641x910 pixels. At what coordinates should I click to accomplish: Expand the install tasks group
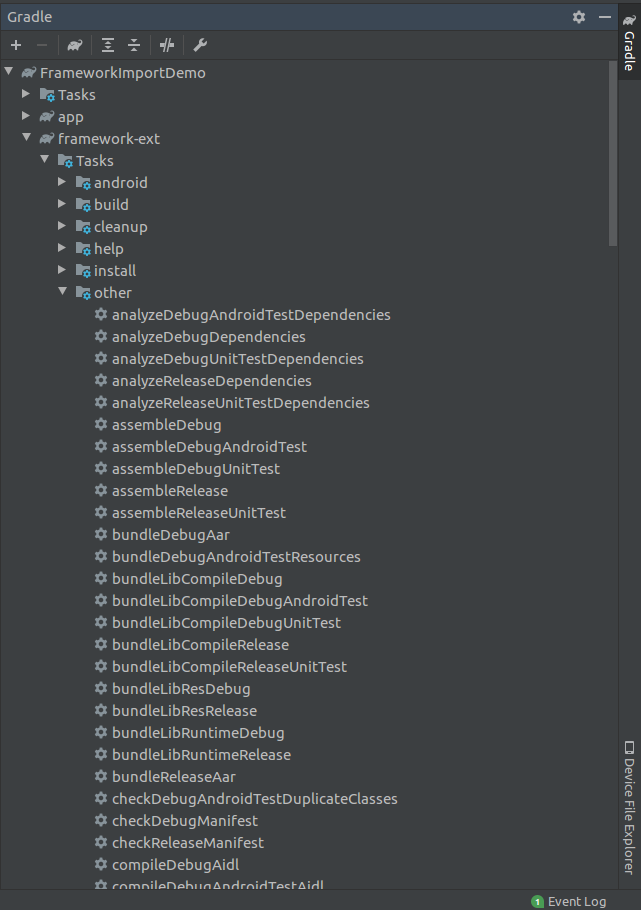pyautogui.click(x=62, y=270)
